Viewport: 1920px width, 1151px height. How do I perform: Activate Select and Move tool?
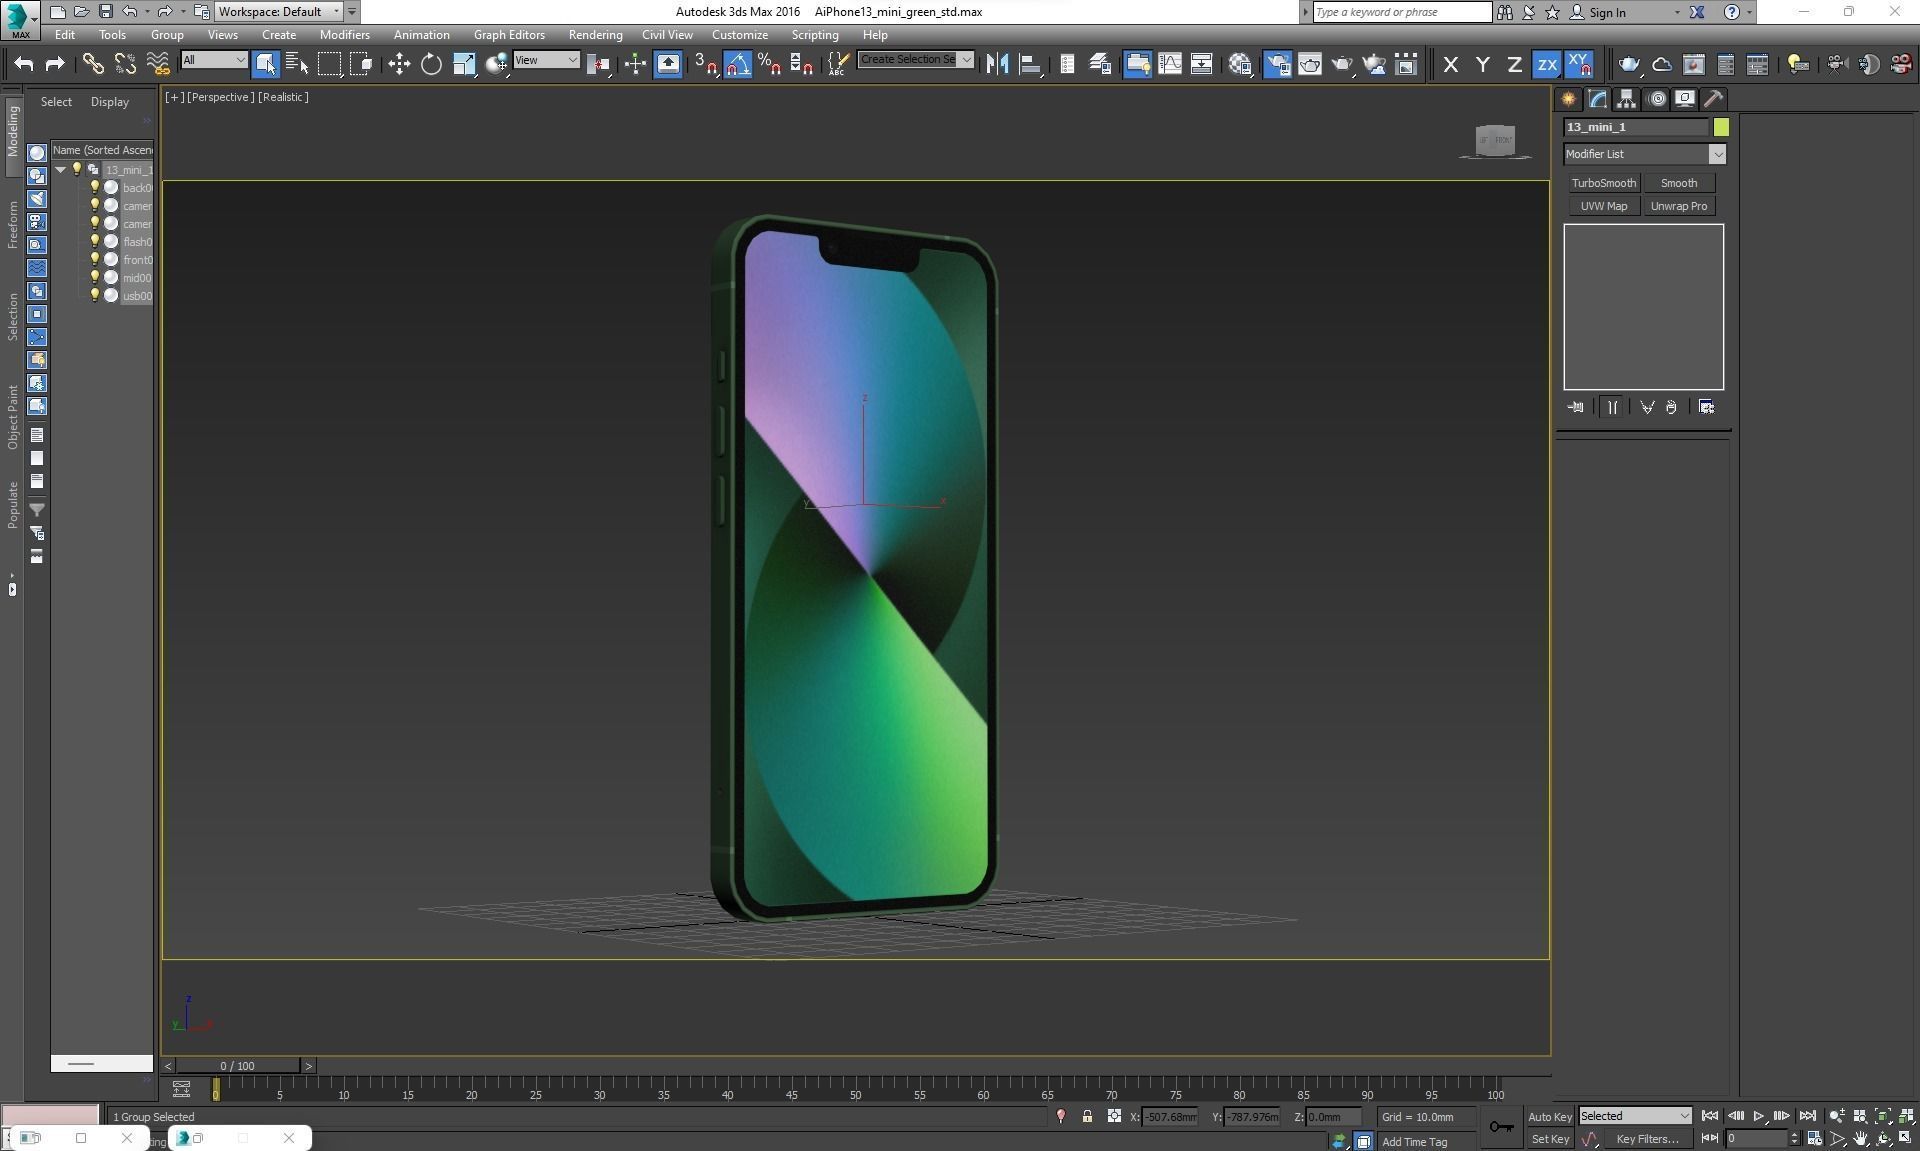399,64
